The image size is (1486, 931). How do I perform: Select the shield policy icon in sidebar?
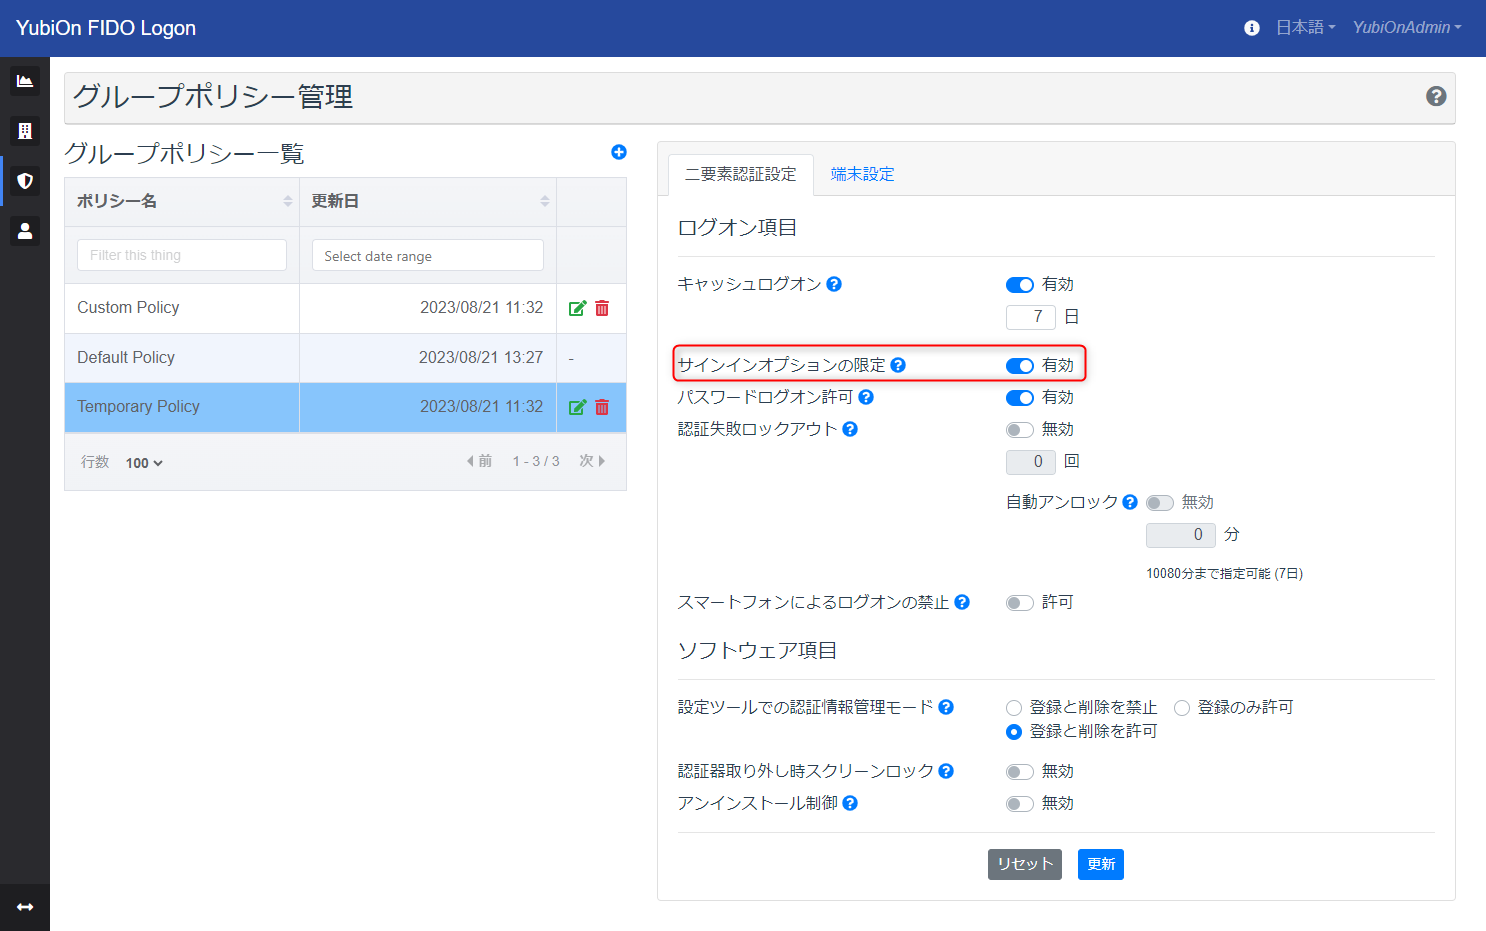coord(25,181)
